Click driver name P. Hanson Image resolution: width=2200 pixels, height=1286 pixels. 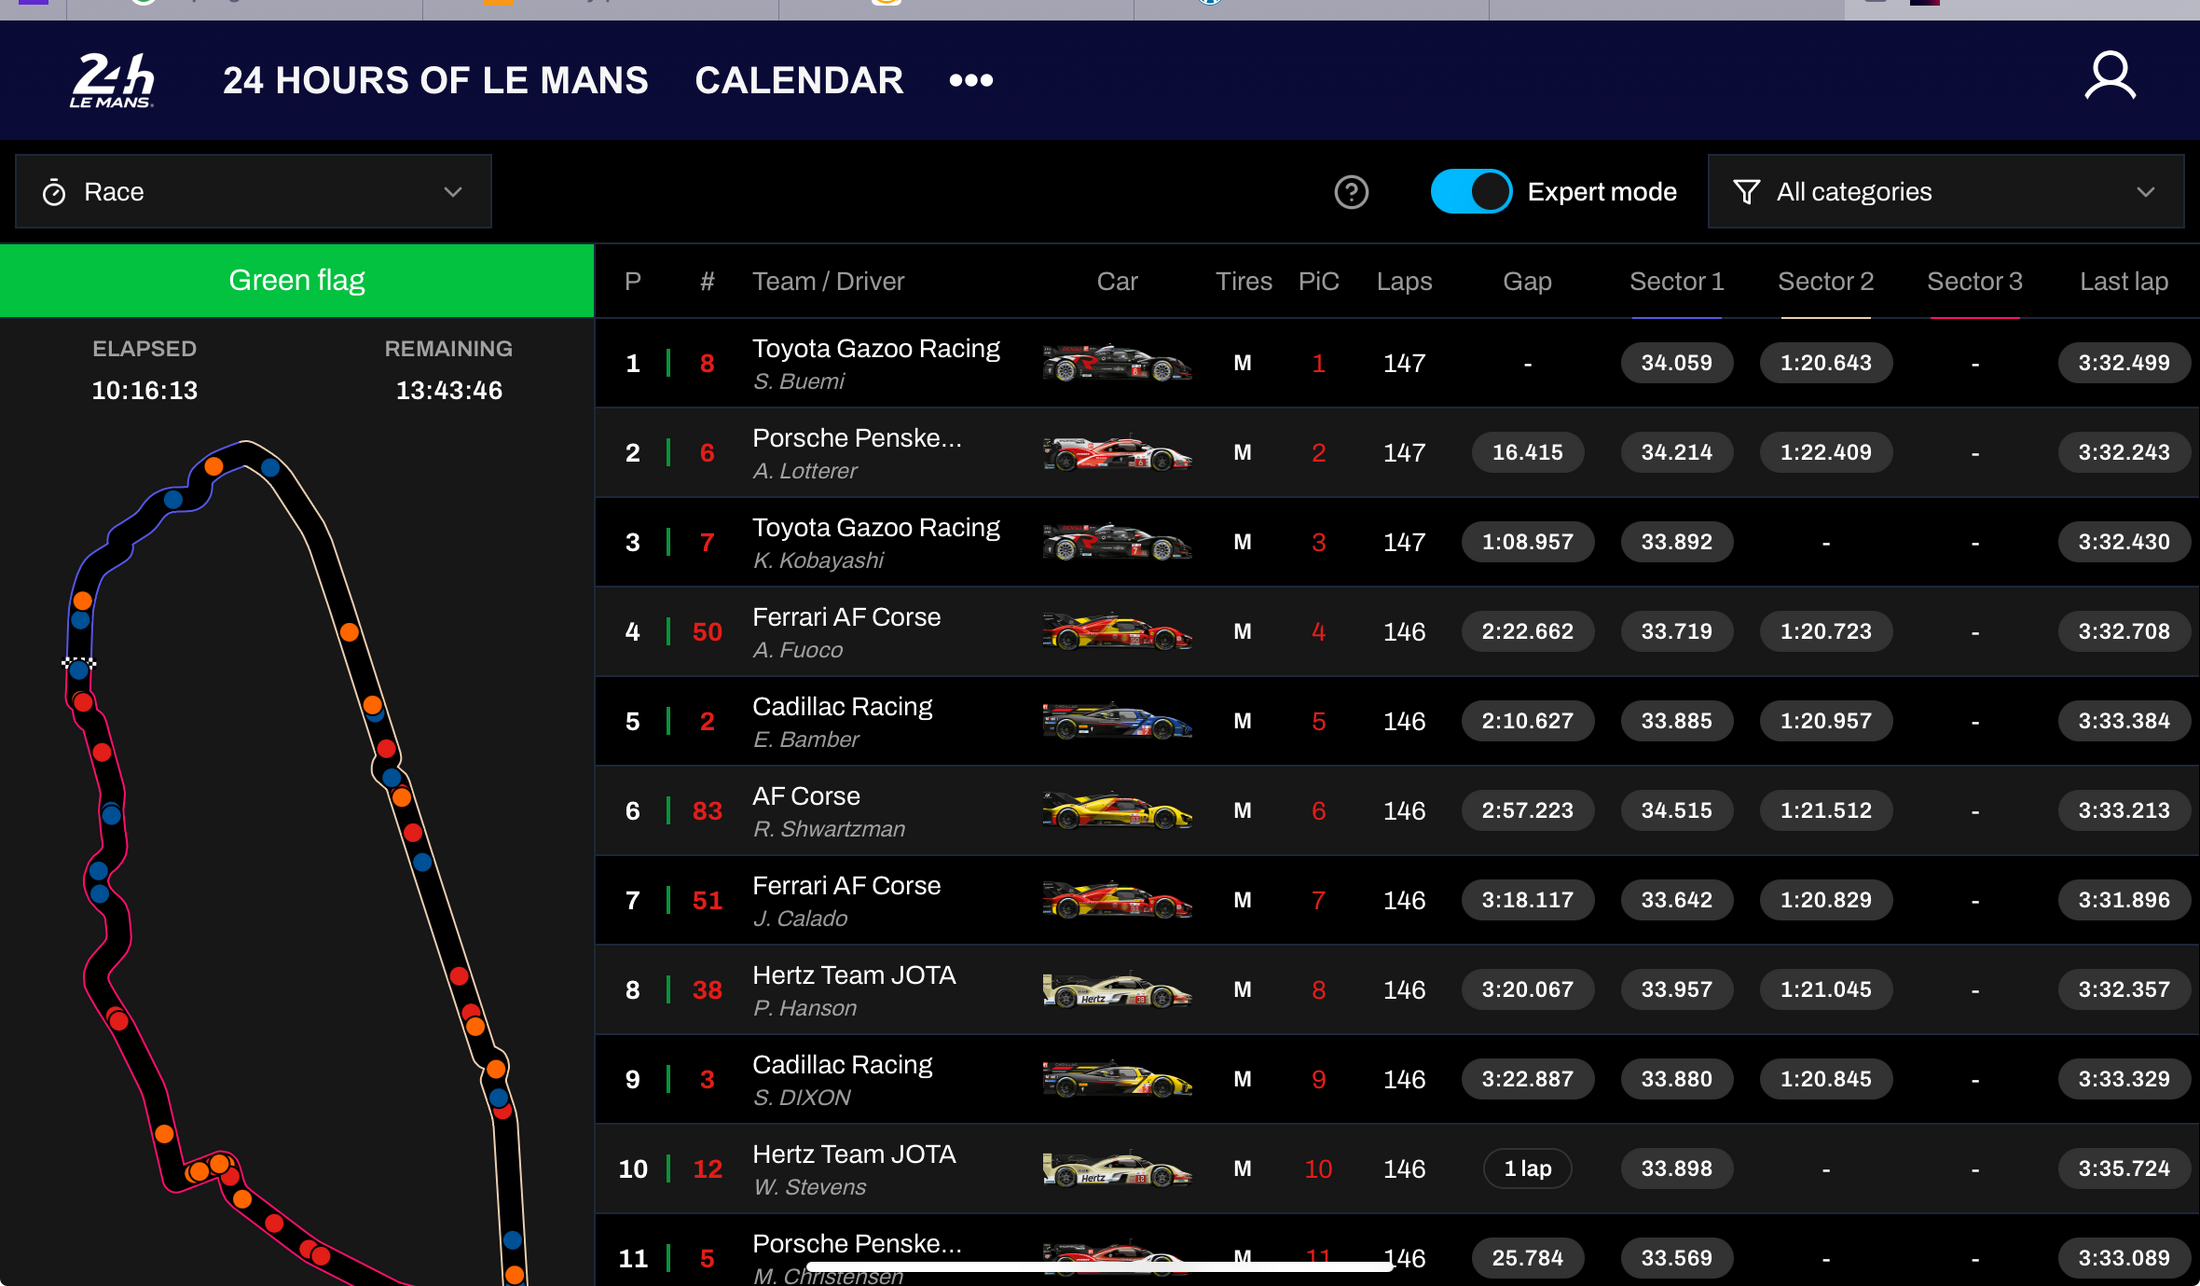pyautogui.click(x=804, y=1008)
